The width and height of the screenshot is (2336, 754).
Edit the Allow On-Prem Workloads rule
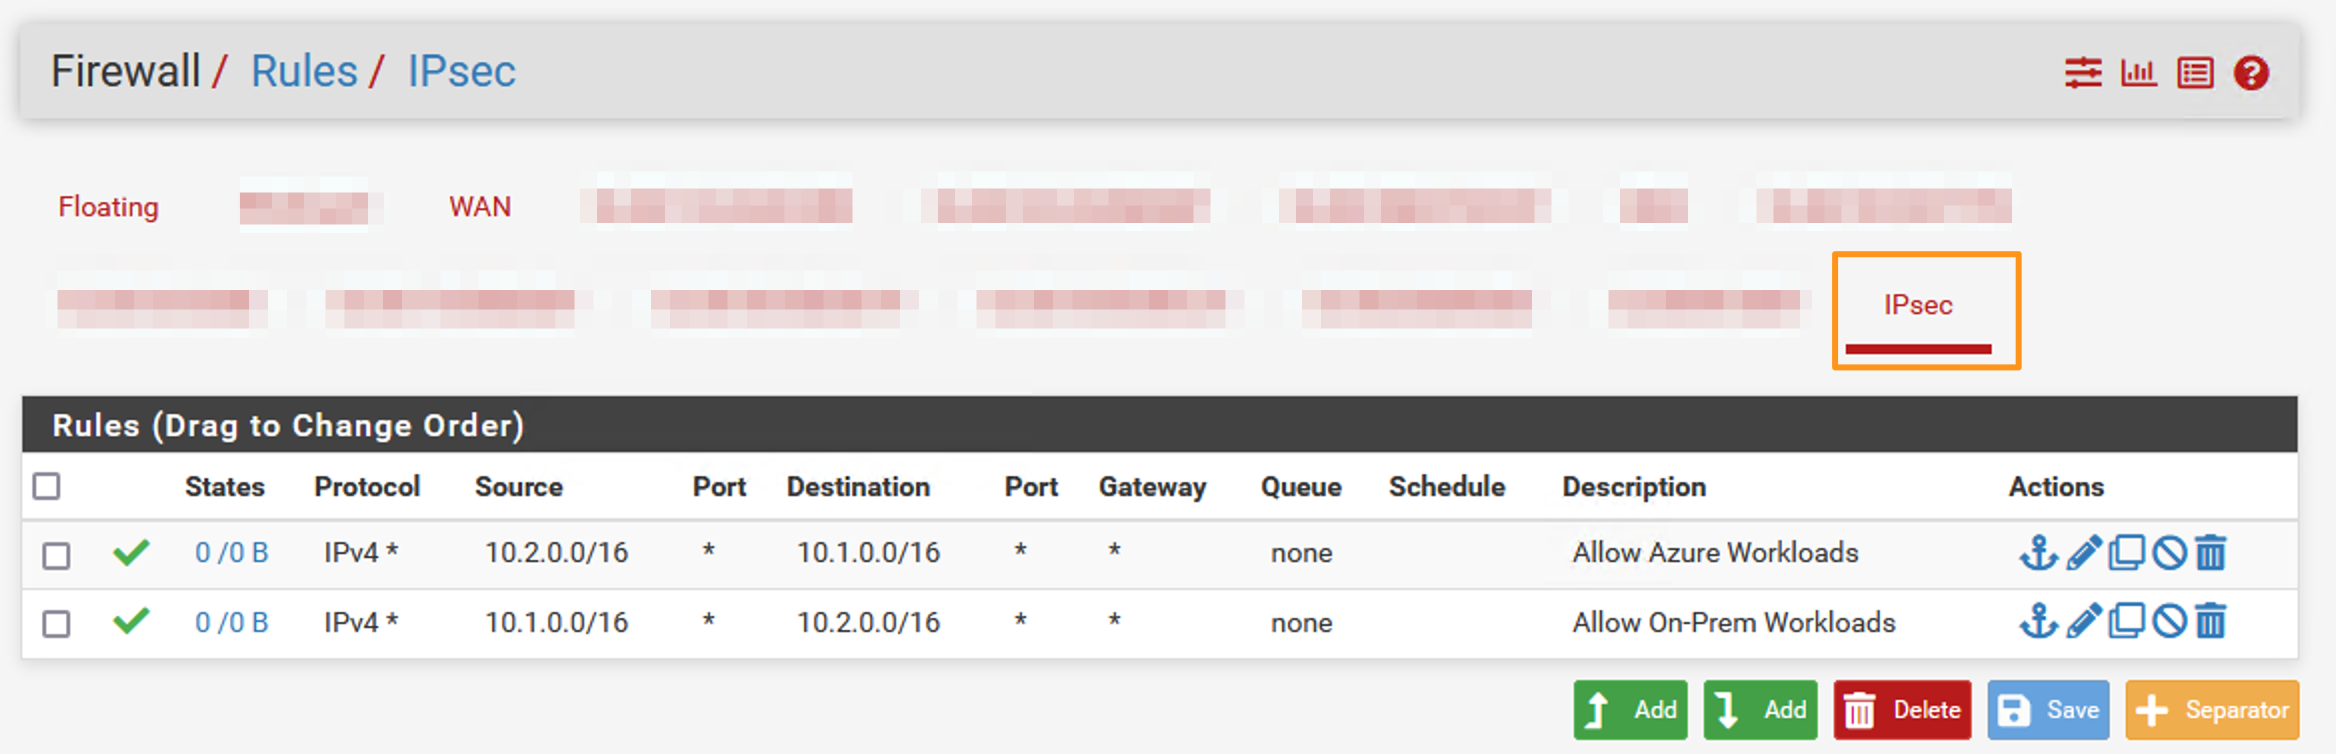(x=2083, y=621)
